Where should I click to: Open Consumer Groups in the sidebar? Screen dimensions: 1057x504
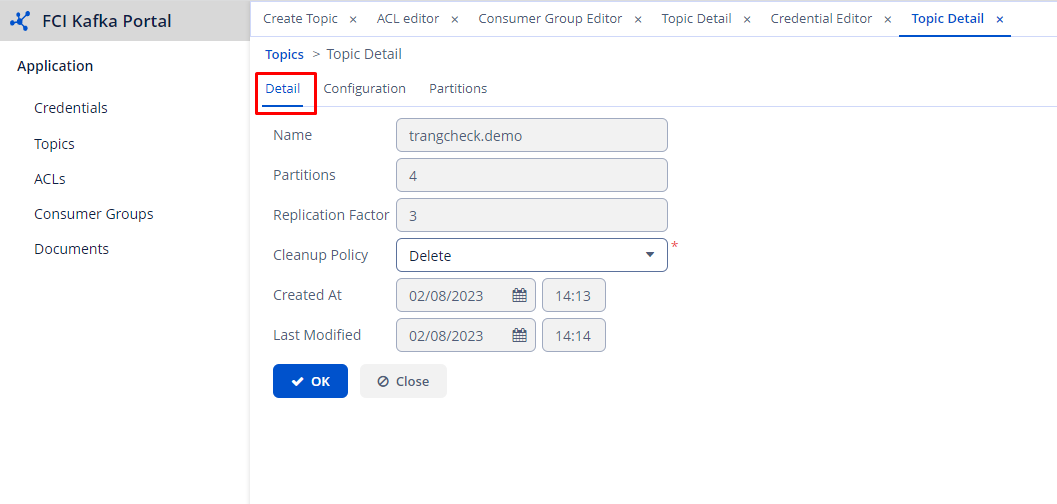coord(94,214)
